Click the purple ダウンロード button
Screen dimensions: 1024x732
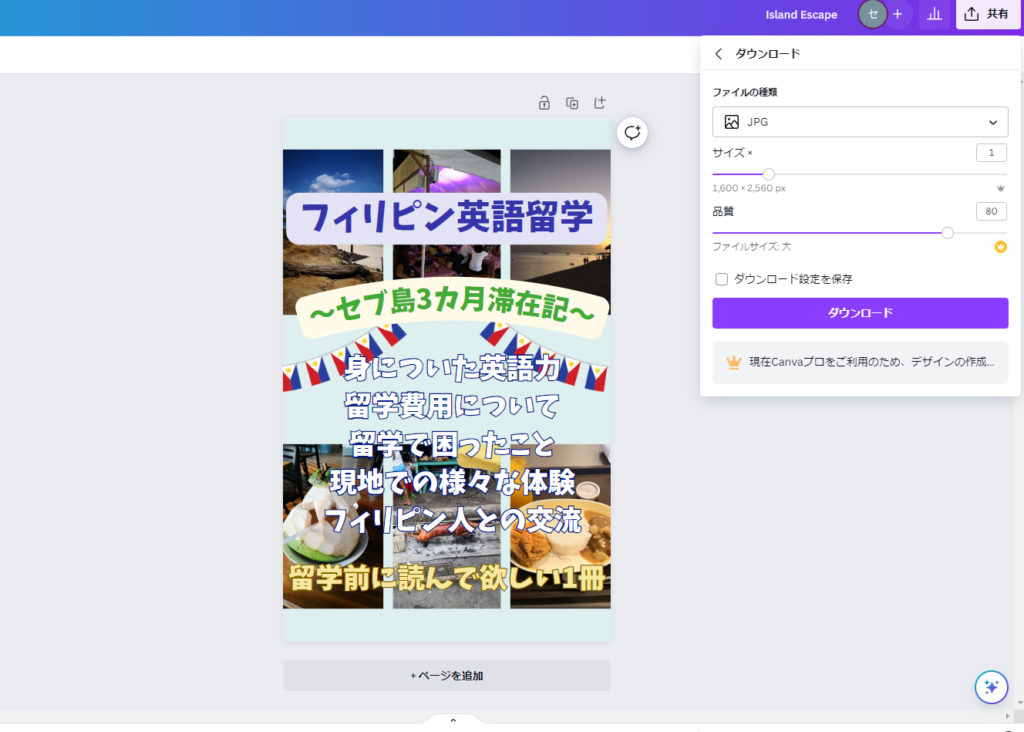pyautogui.click(x=860, y=313)
